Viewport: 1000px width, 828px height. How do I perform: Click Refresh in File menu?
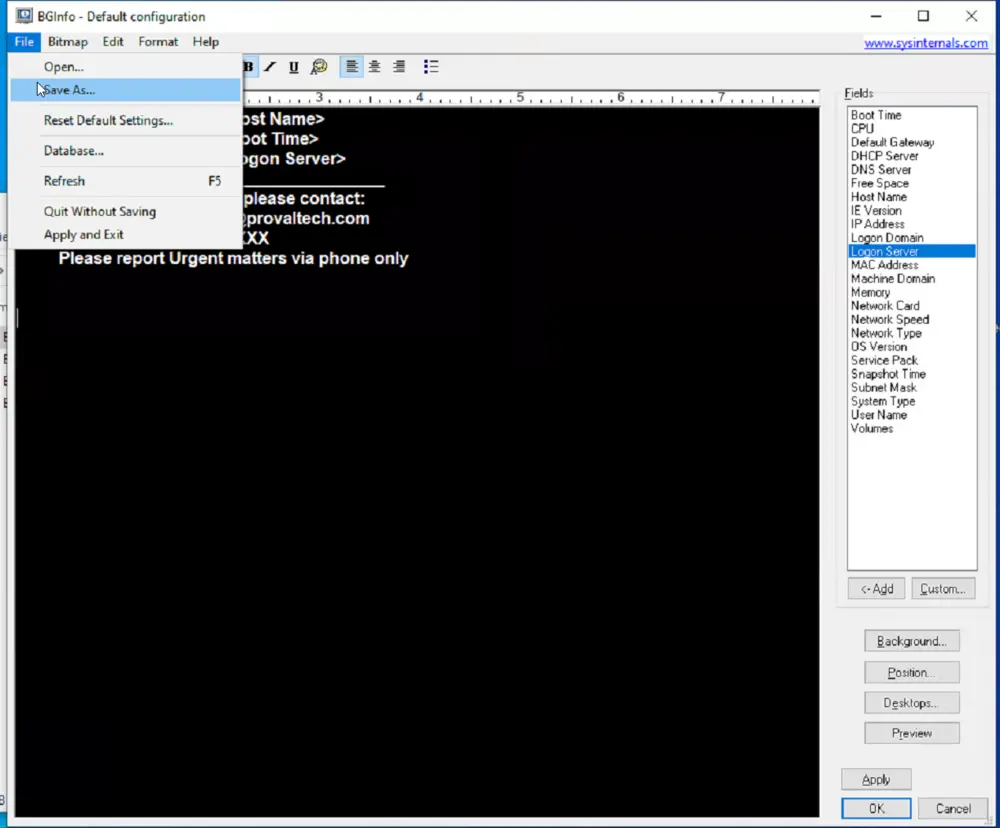pos(126,181)
